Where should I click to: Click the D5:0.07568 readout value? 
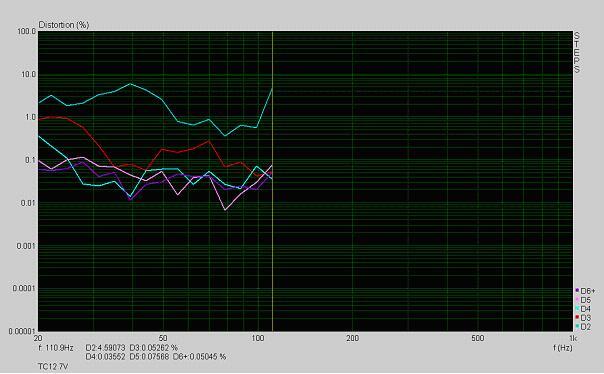149,357
